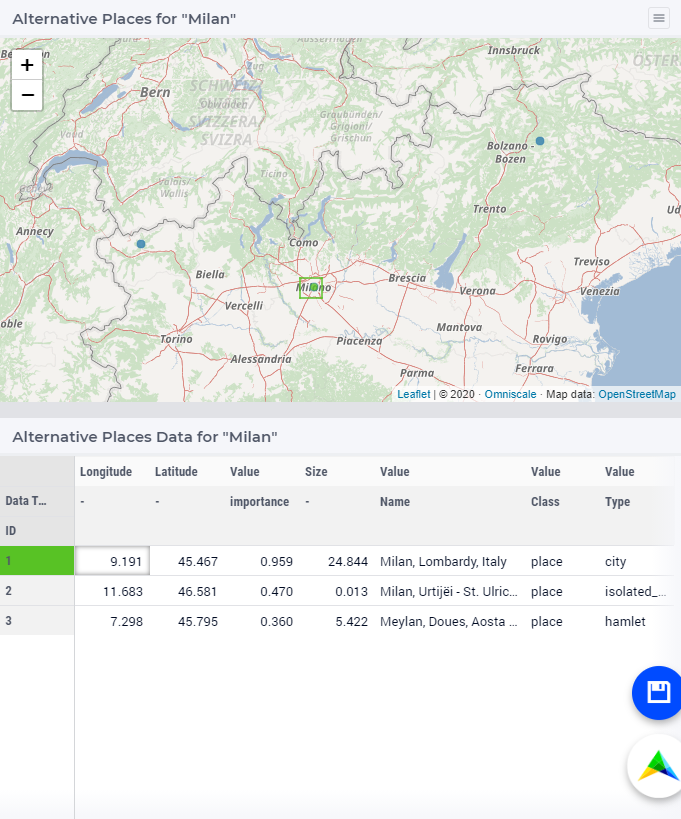Select the blue marker near Bolzano
This screenshot has height=819, width=681.
[x=540, y=141]
